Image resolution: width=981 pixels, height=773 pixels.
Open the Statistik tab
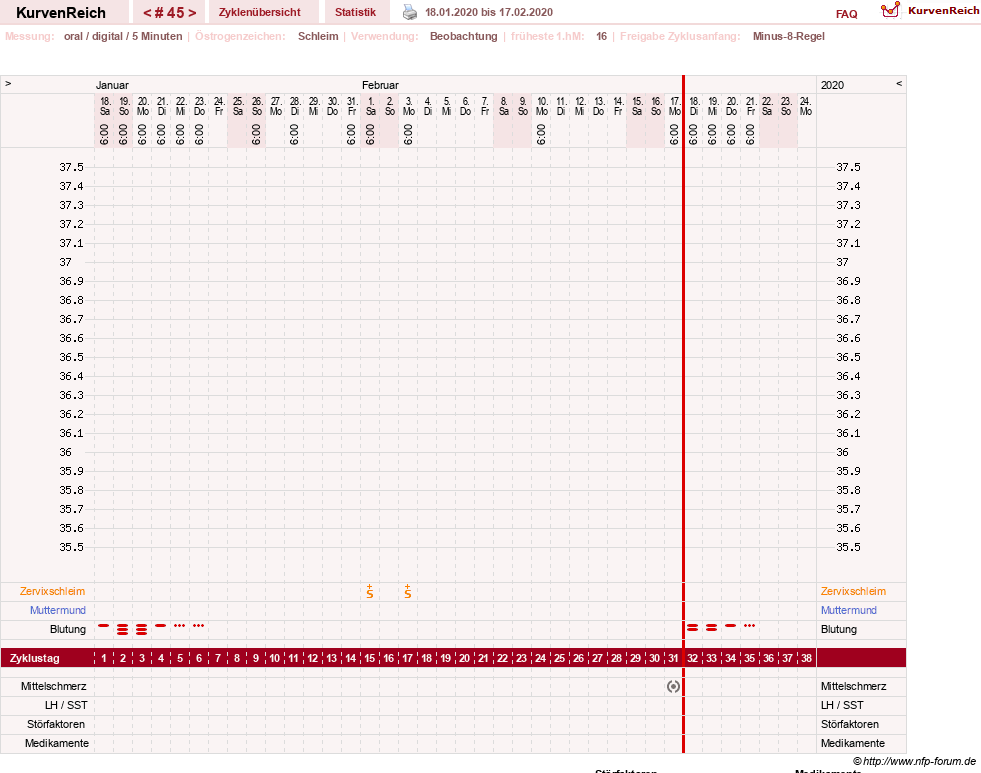point(355,12)
